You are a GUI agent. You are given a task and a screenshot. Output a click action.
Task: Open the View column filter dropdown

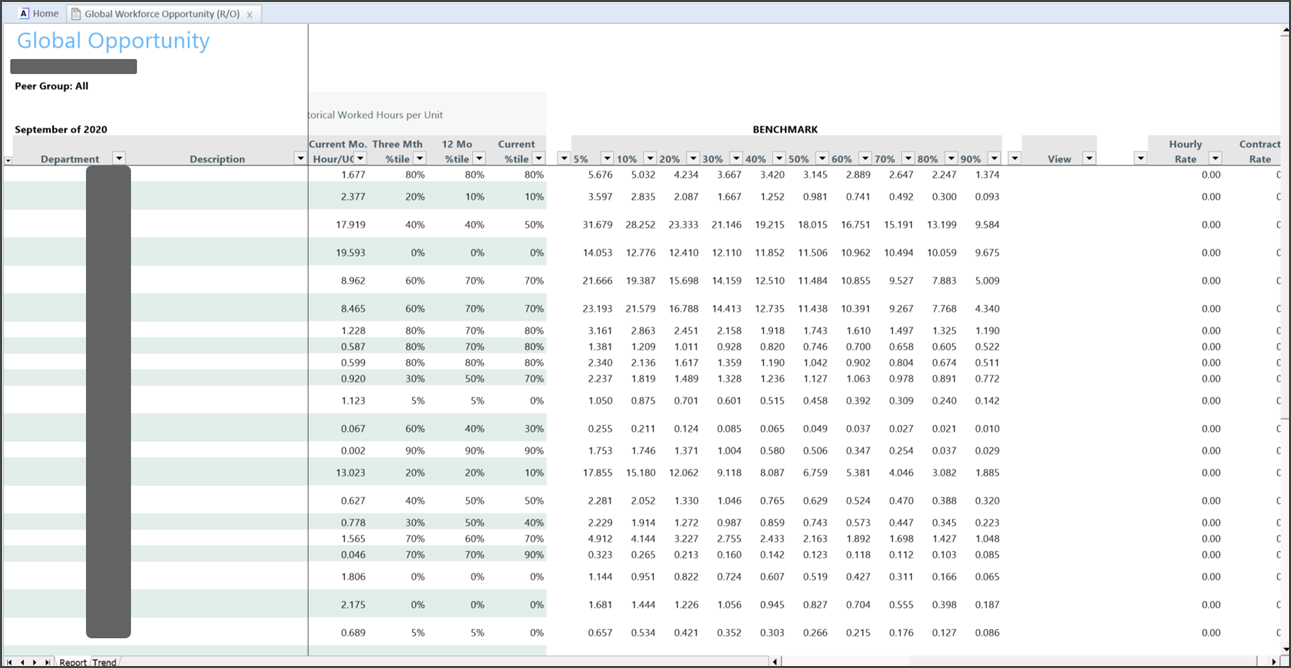coord(1089,158)
